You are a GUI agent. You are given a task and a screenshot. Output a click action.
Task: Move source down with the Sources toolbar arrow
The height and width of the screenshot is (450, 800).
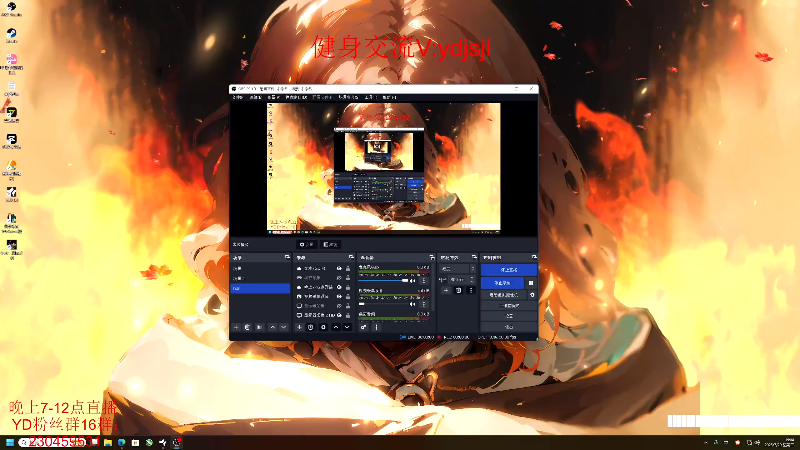347,327
